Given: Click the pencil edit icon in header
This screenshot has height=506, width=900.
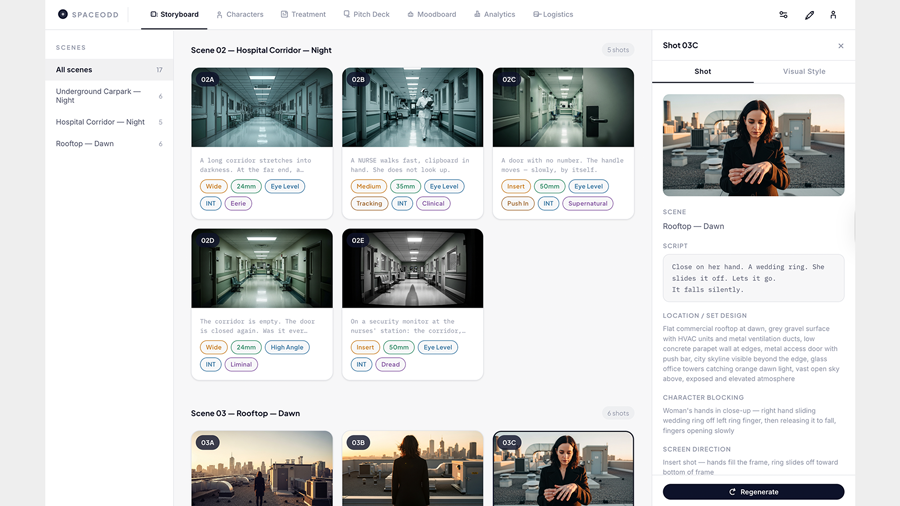Looking at the screenshot, I should (809, 15).
